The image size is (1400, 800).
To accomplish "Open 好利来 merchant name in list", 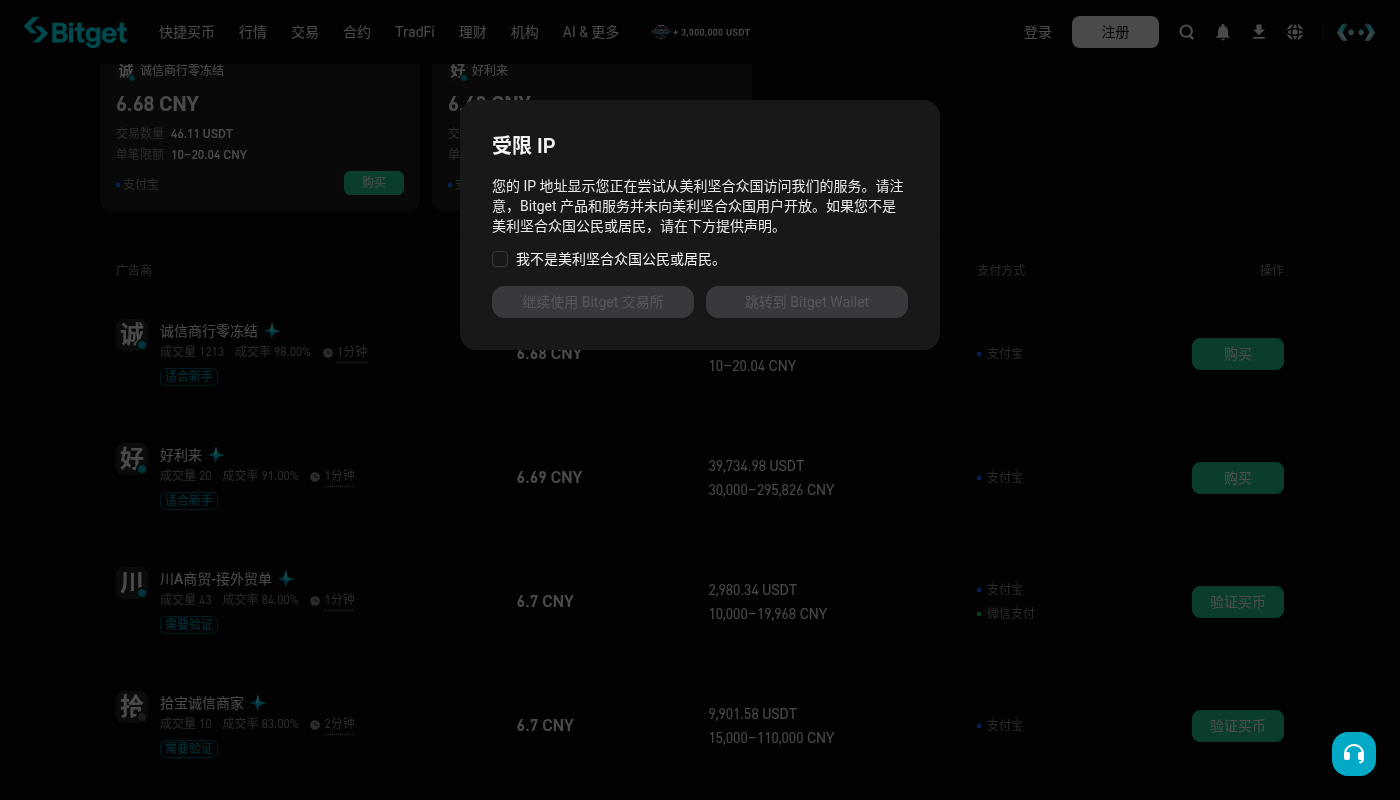I will (x=181, y=455).
